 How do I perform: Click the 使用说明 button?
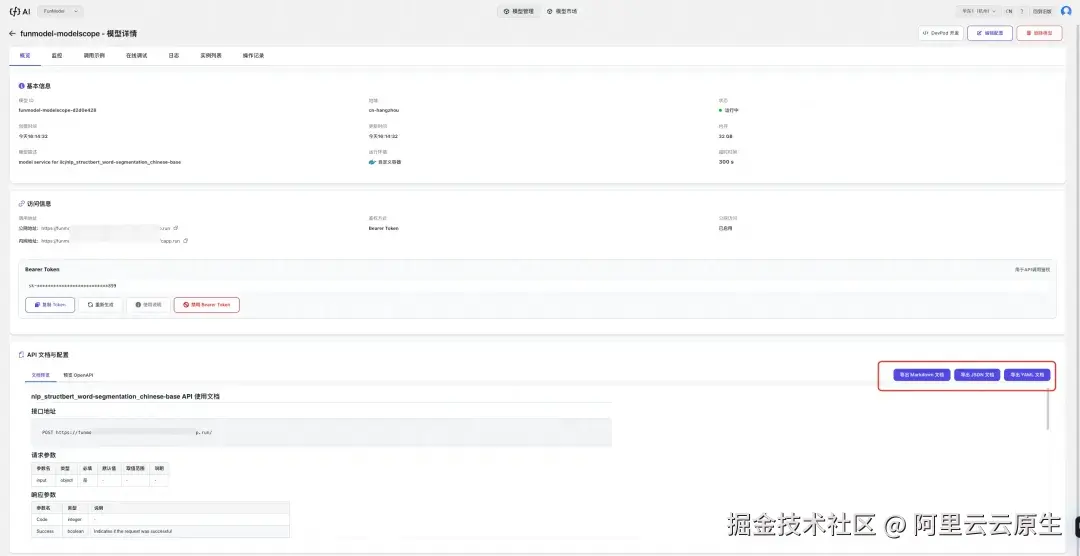pyautogui.click(x=148, y=305)
